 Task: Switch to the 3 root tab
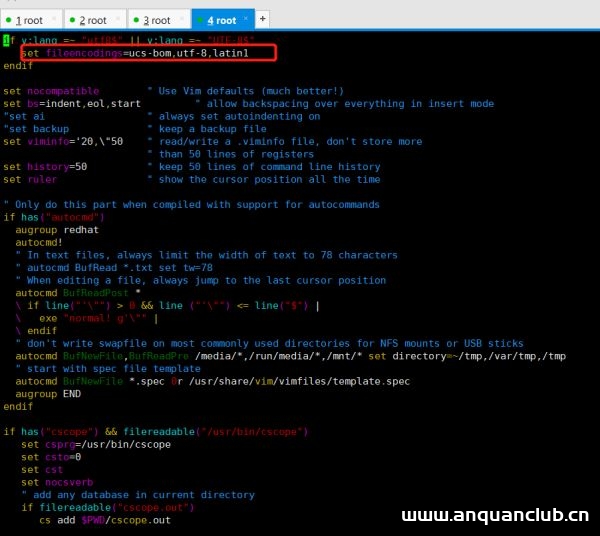(156, 20)
